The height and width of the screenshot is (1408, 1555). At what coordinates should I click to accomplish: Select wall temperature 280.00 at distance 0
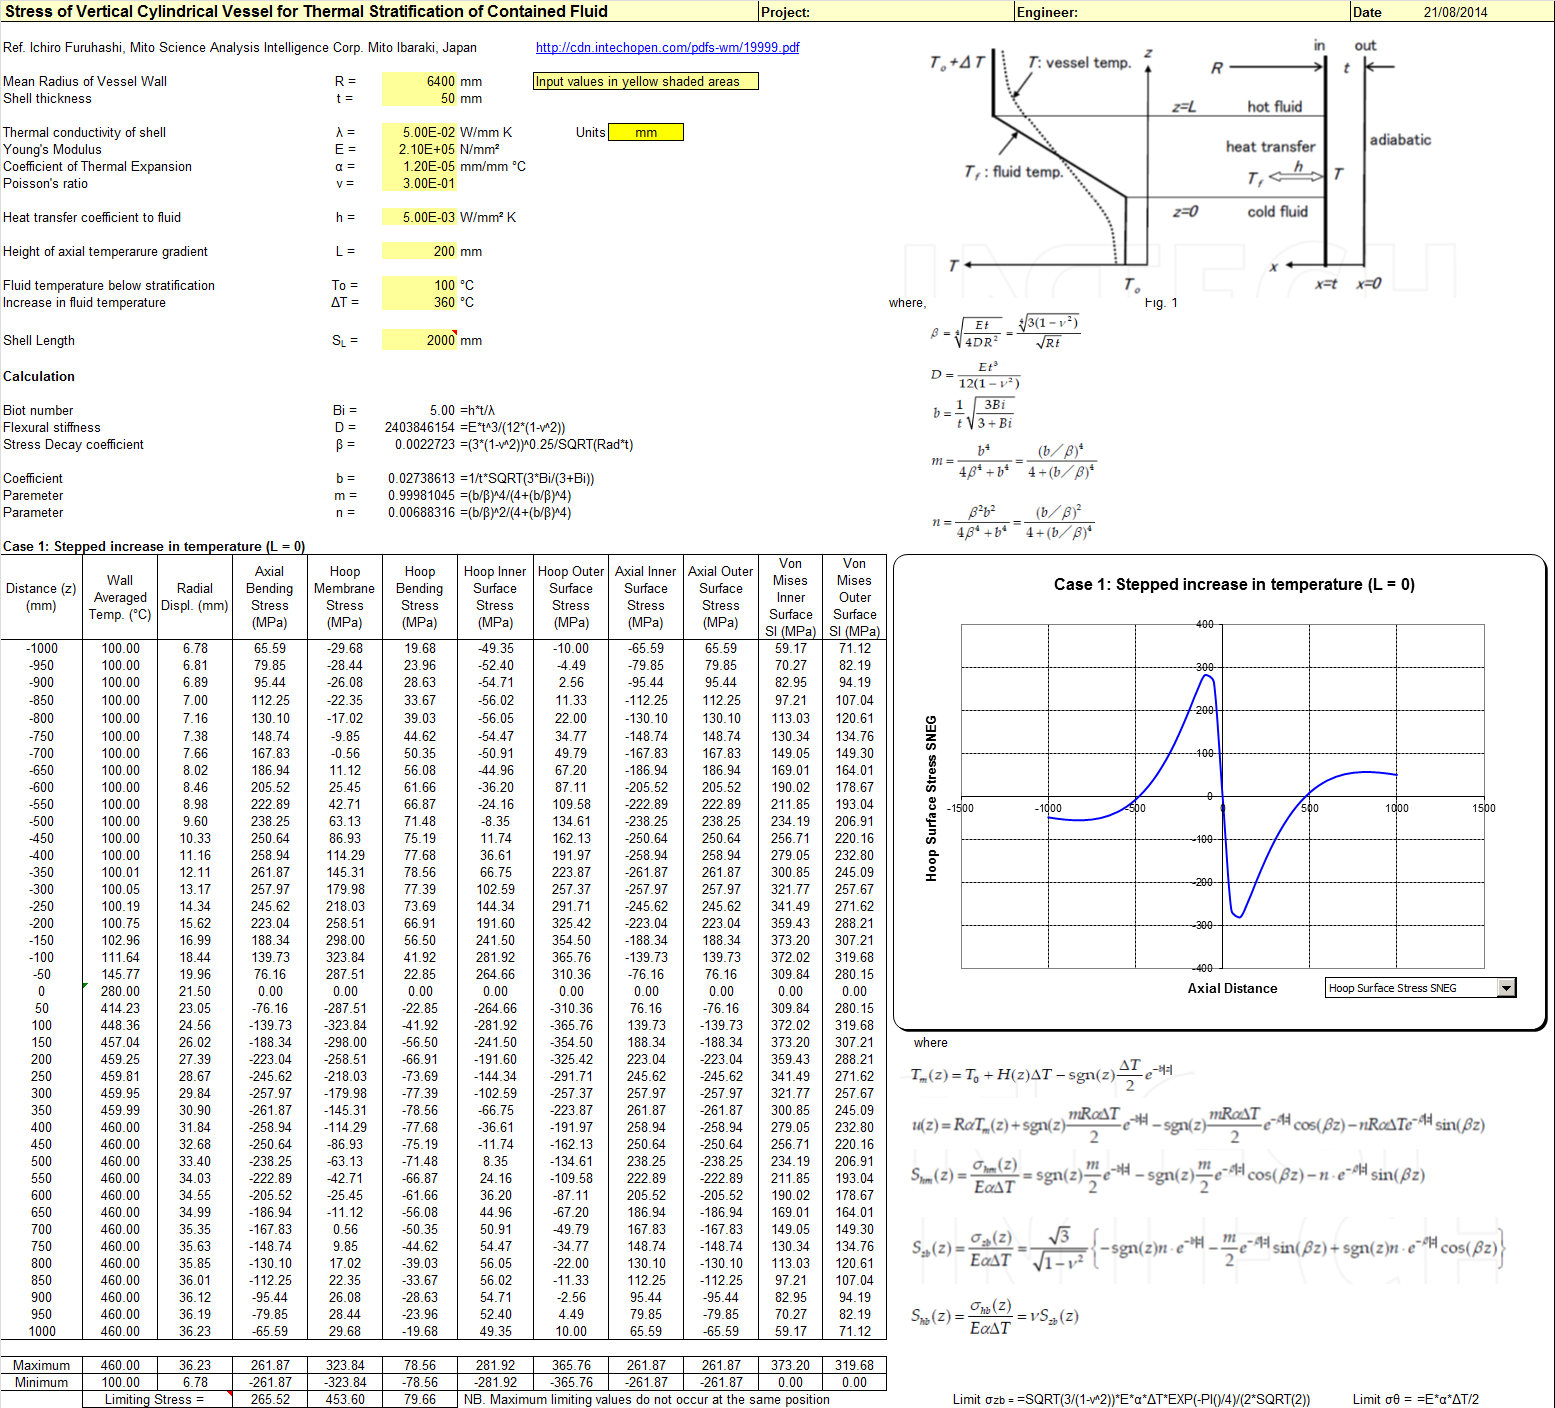point(120,991)
